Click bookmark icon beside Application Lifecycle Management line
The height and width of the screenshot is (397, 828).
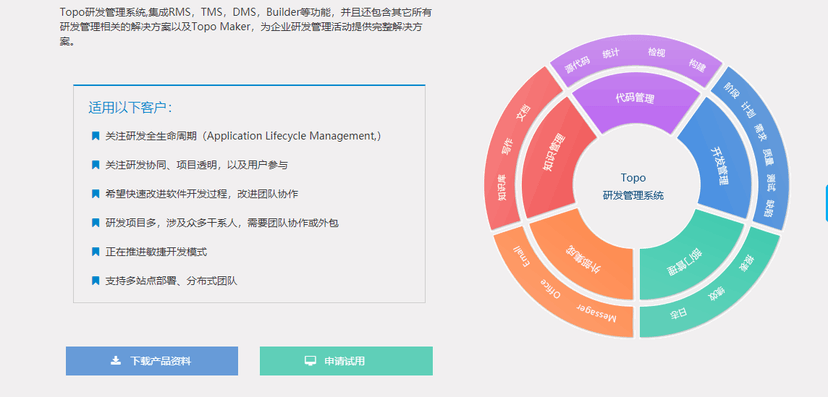point(96,136)
